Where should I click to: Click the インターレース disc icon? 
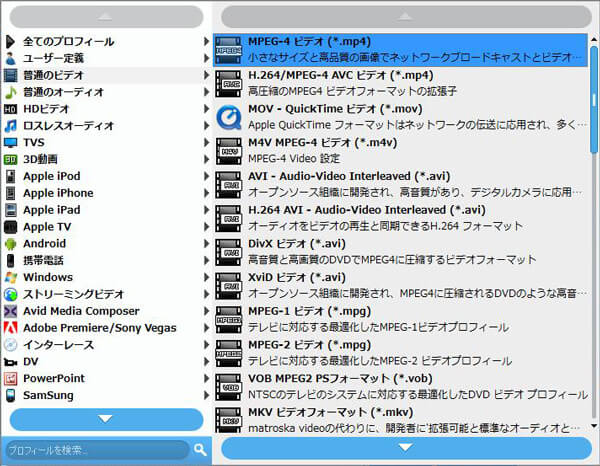click(x=10, y=345)
